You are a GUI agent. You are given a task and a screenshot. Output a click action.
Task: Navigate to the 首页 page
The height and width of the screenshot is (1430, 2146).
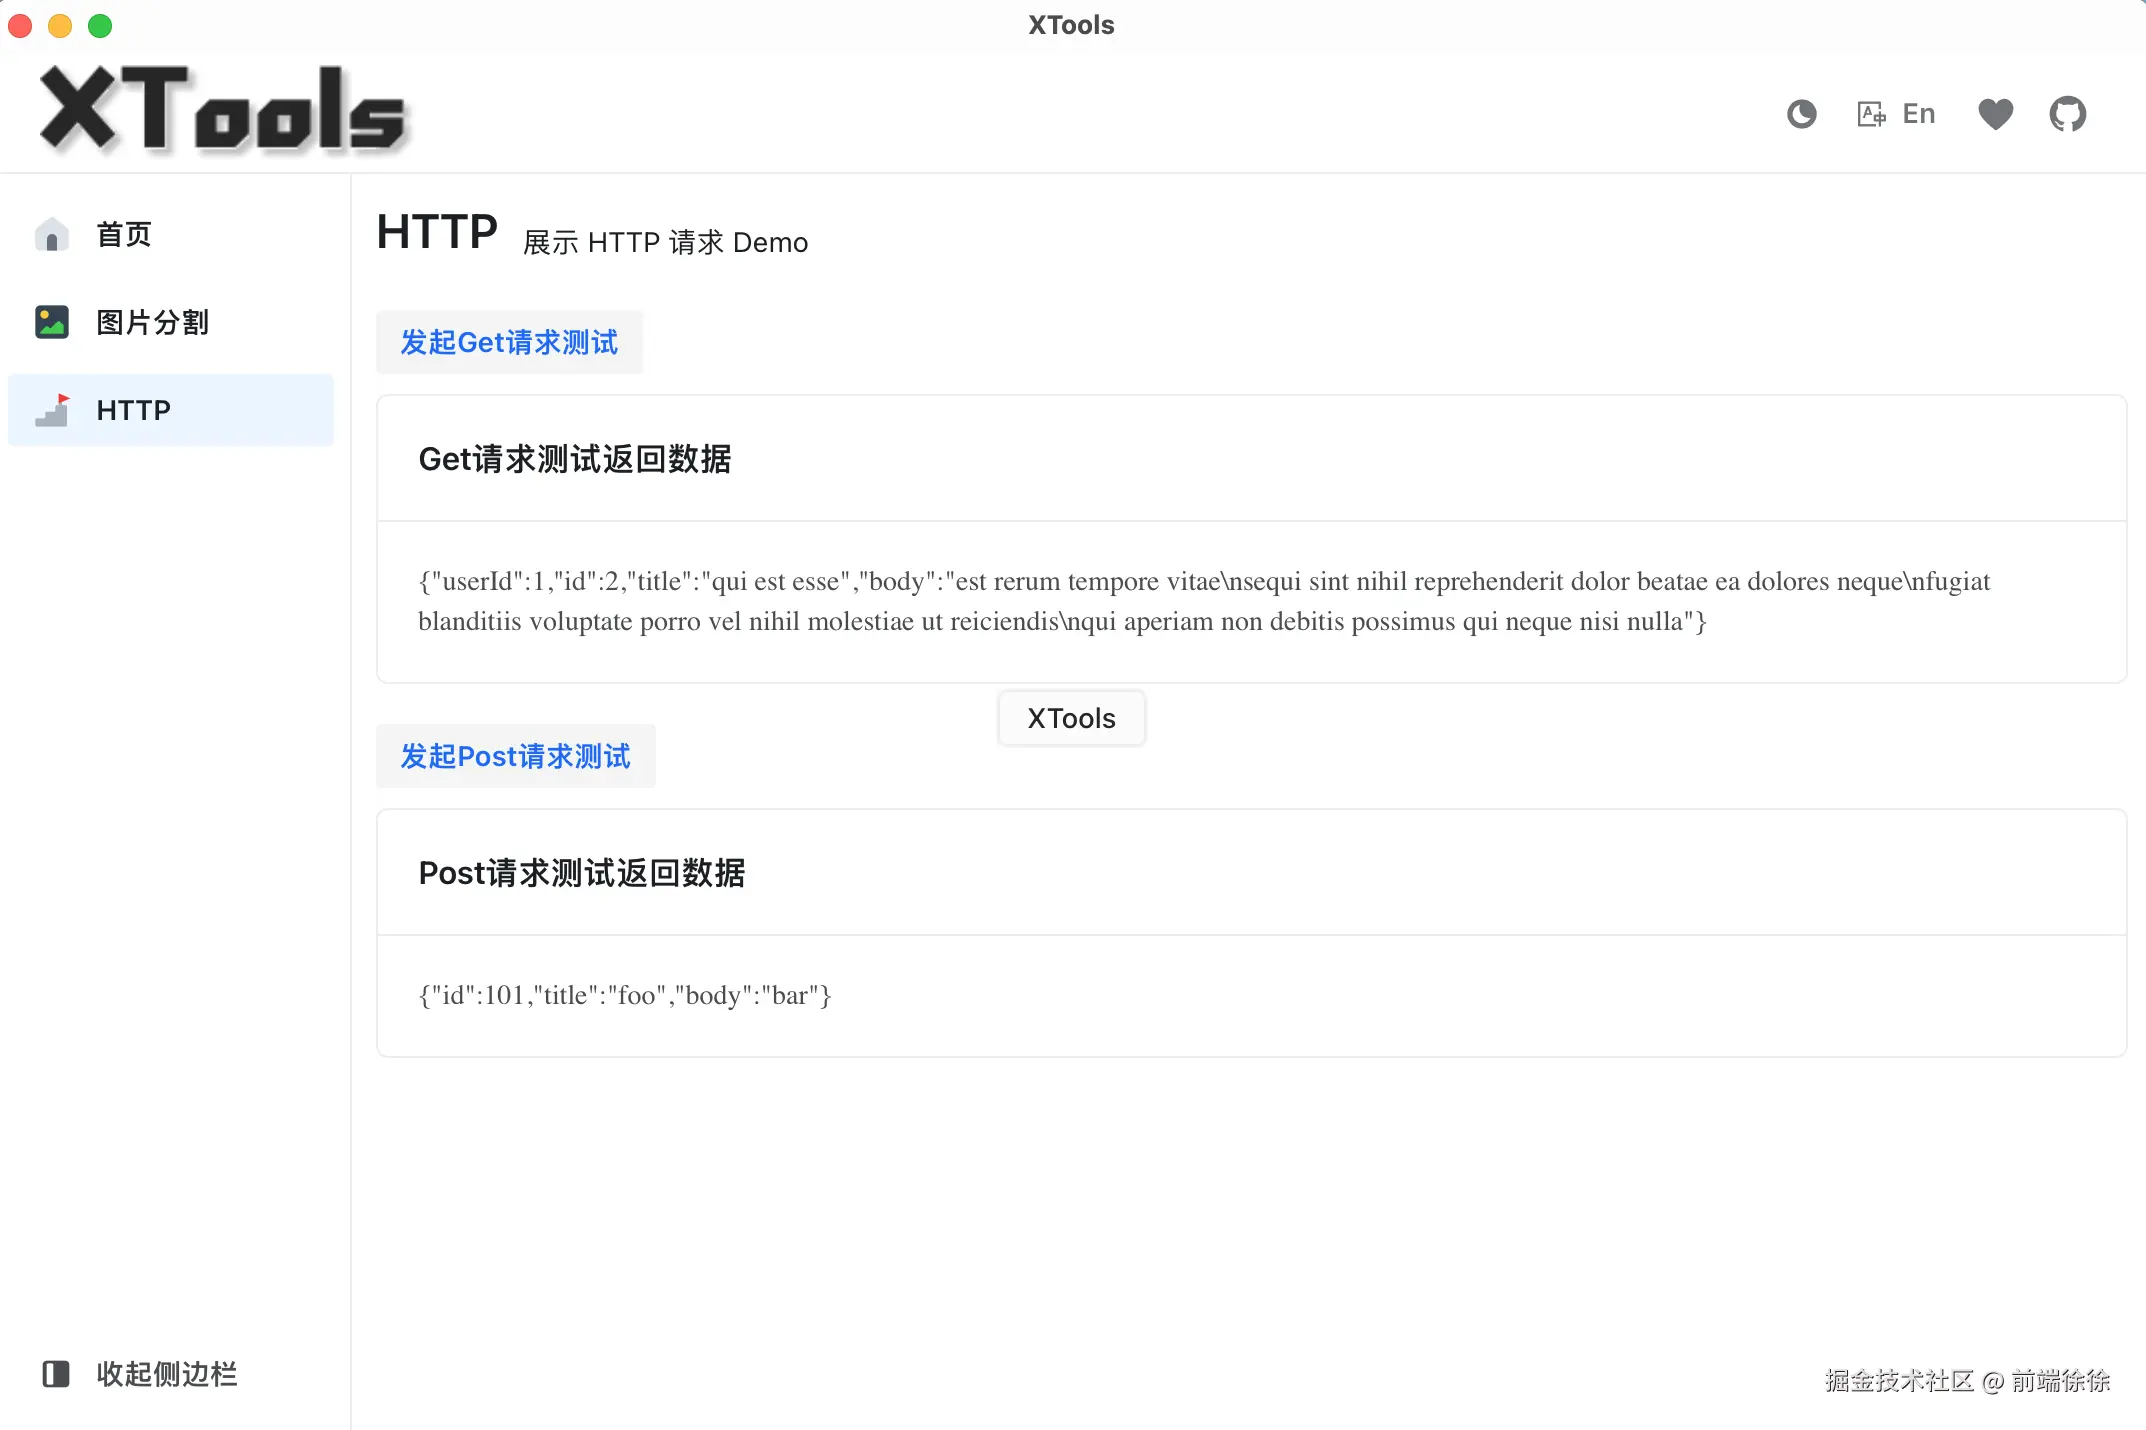point(124,233)
